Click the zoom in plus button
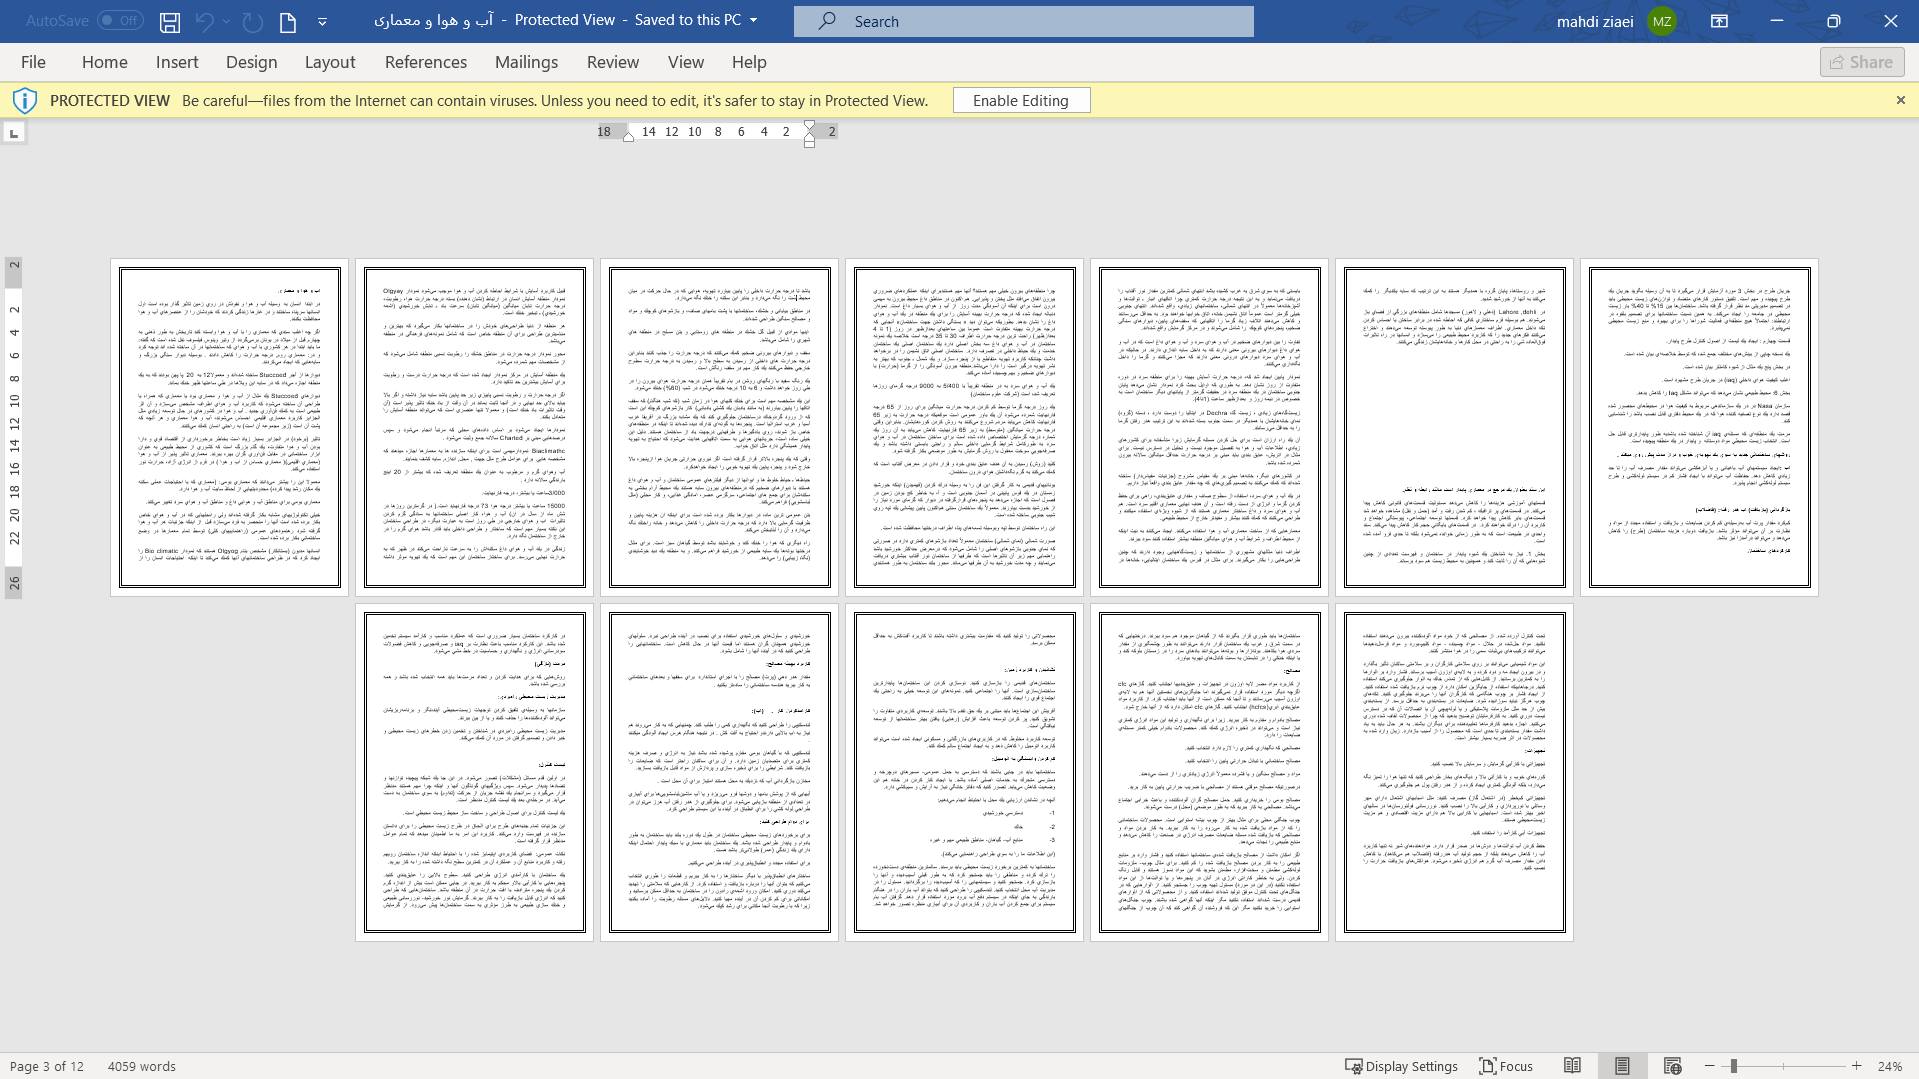The width and height of the screenshot is (1919, 1079). pyautogui.click(x=1857, y=1066)
